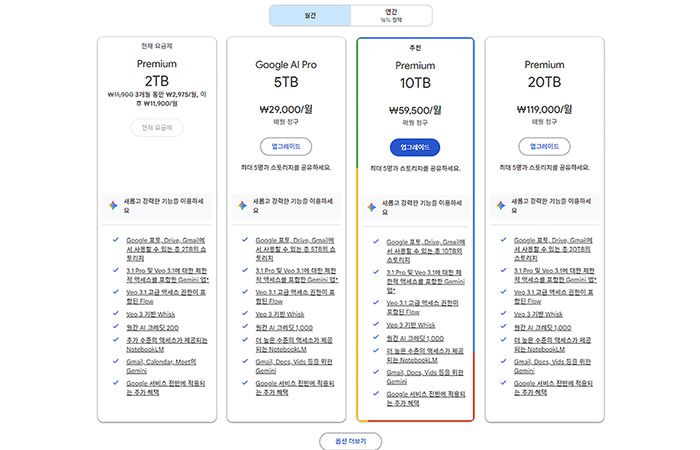The width and height of the screenshot is (700, 450).
Task: Switch to the 월간 (monthly) billing tab
Action: (309, 15)
